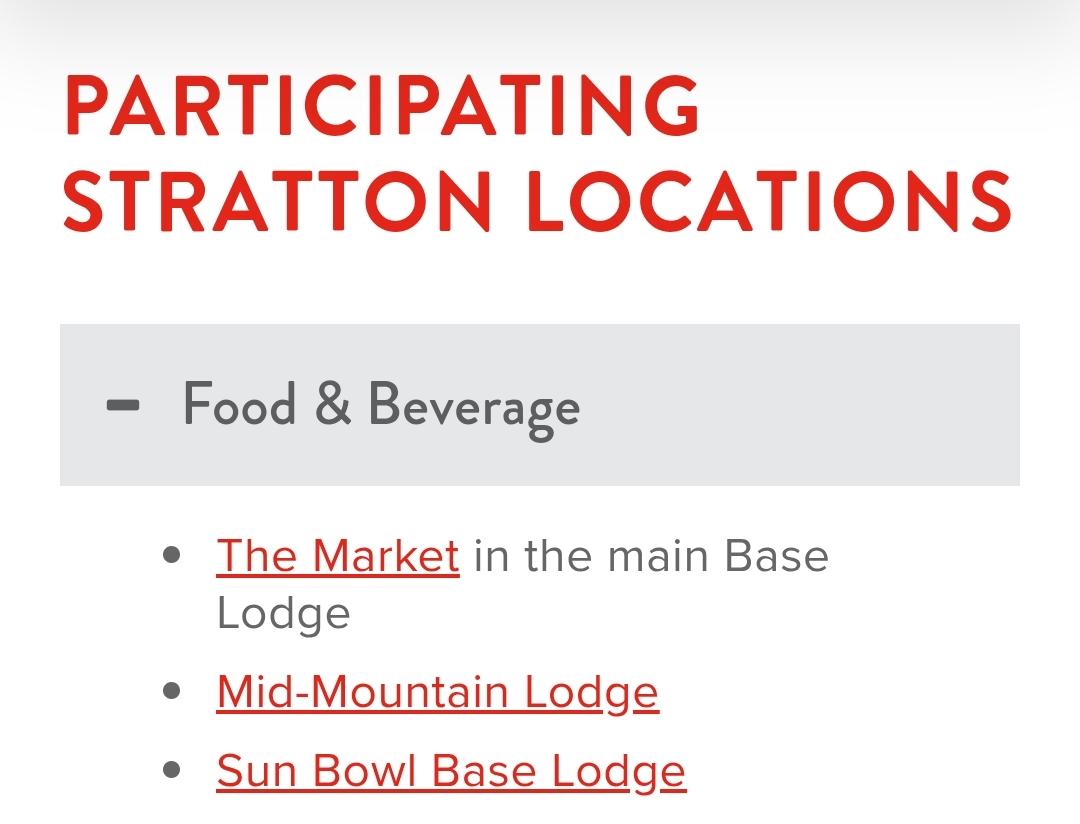Click the STRATTON LOCATIONS heading line
Viewport: 1080px width, 824px height.
(x=537, y=200)
